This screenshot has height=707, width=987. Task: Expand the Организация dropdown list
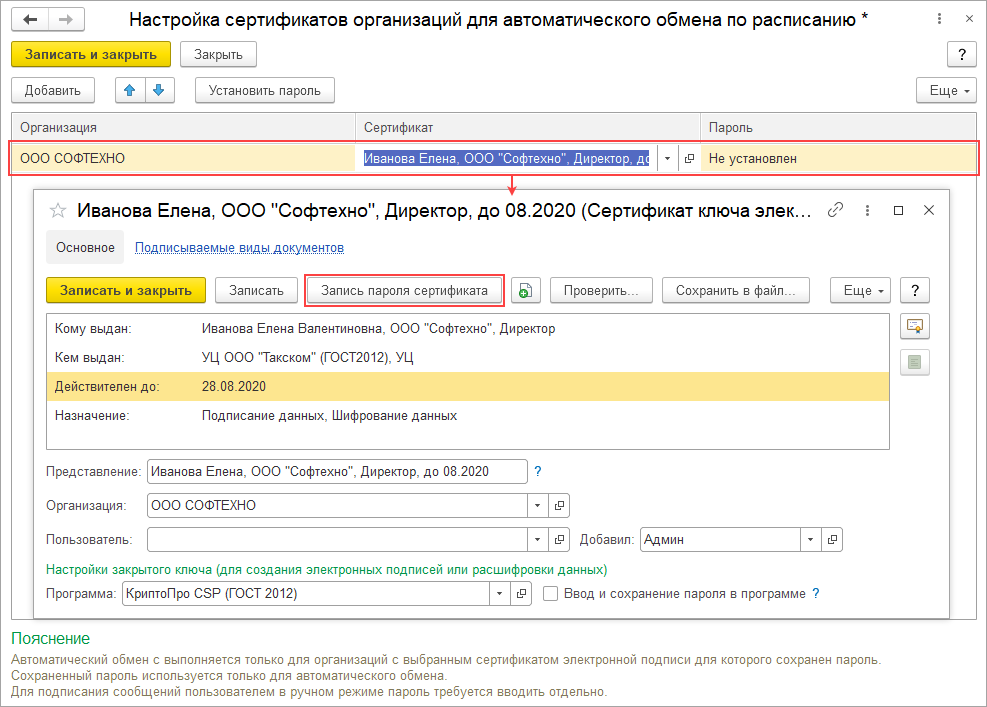[538, 506]
